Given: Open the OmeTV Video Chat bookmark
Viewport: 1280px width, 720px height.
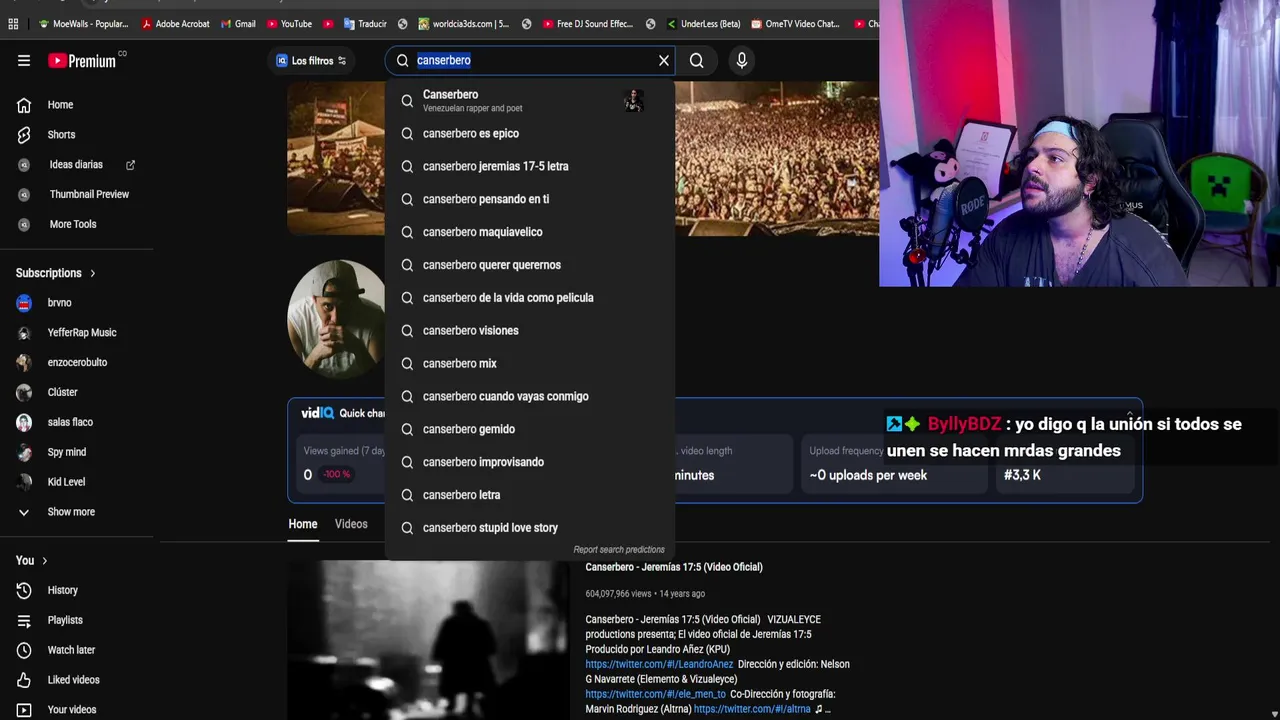Looking at the screenshot, I should point(795,24).
